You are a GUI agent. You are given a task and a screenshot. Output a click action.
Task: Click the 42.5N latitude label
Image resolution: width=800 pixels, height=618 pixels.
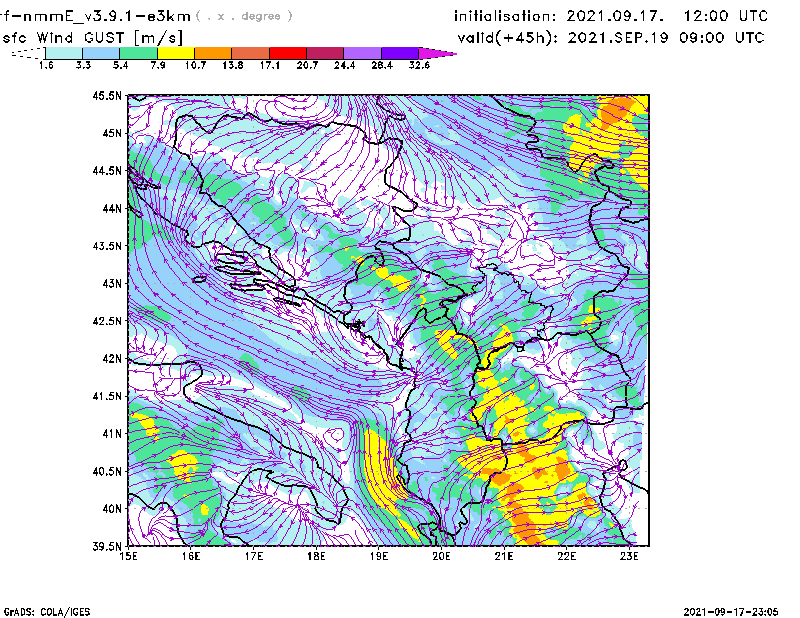107,321
